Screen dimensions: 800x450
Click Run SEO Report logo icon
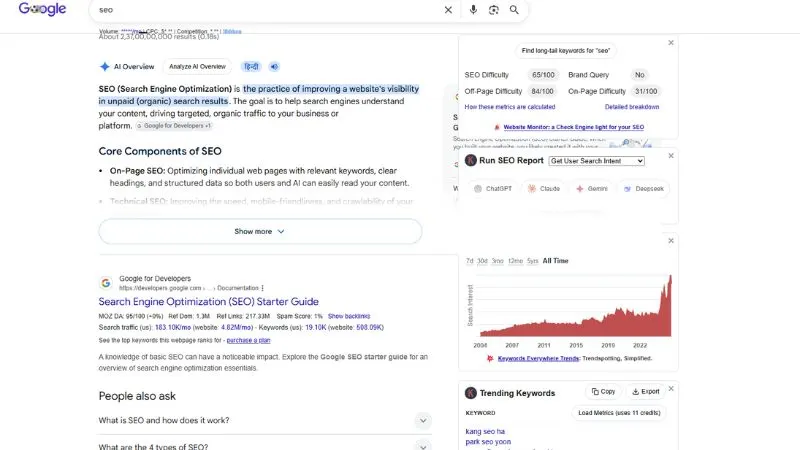(x=470, y=160)
